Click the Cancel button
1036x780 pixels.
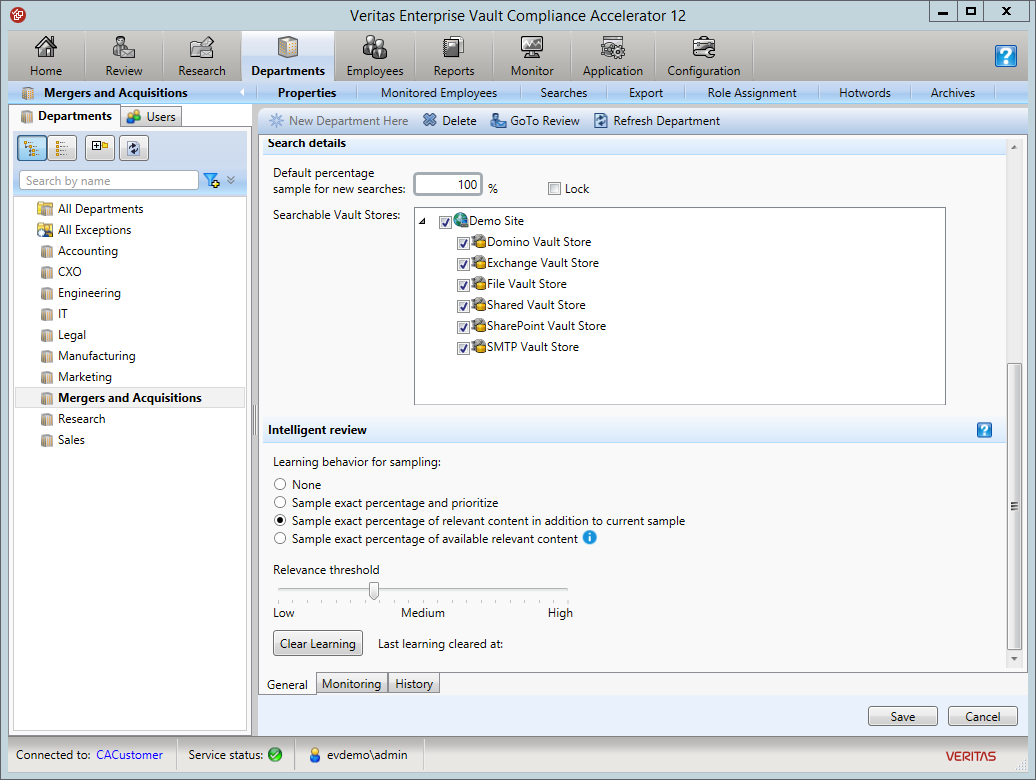[982, 717]
